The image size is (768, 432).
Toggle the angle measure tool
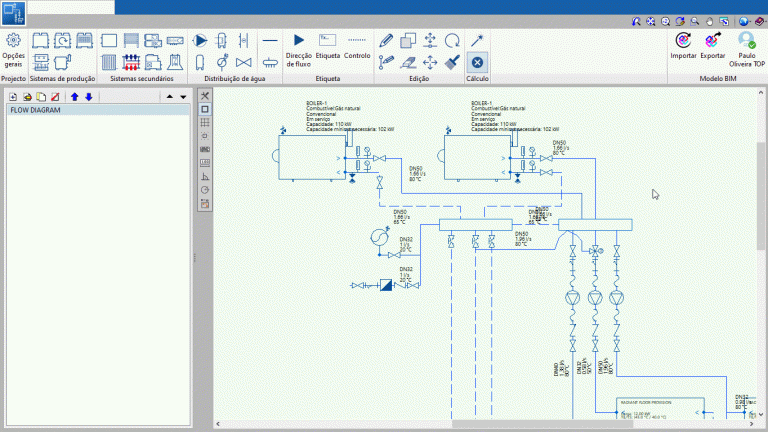(x=205, y=176)
